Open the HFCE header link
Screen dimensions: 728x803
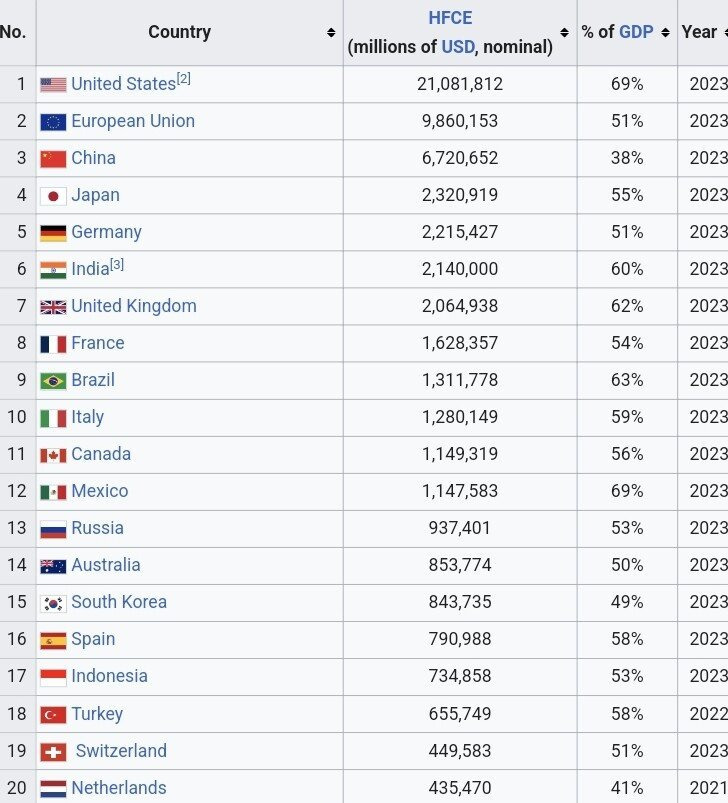pyautogui.click(x=450, y=18)
